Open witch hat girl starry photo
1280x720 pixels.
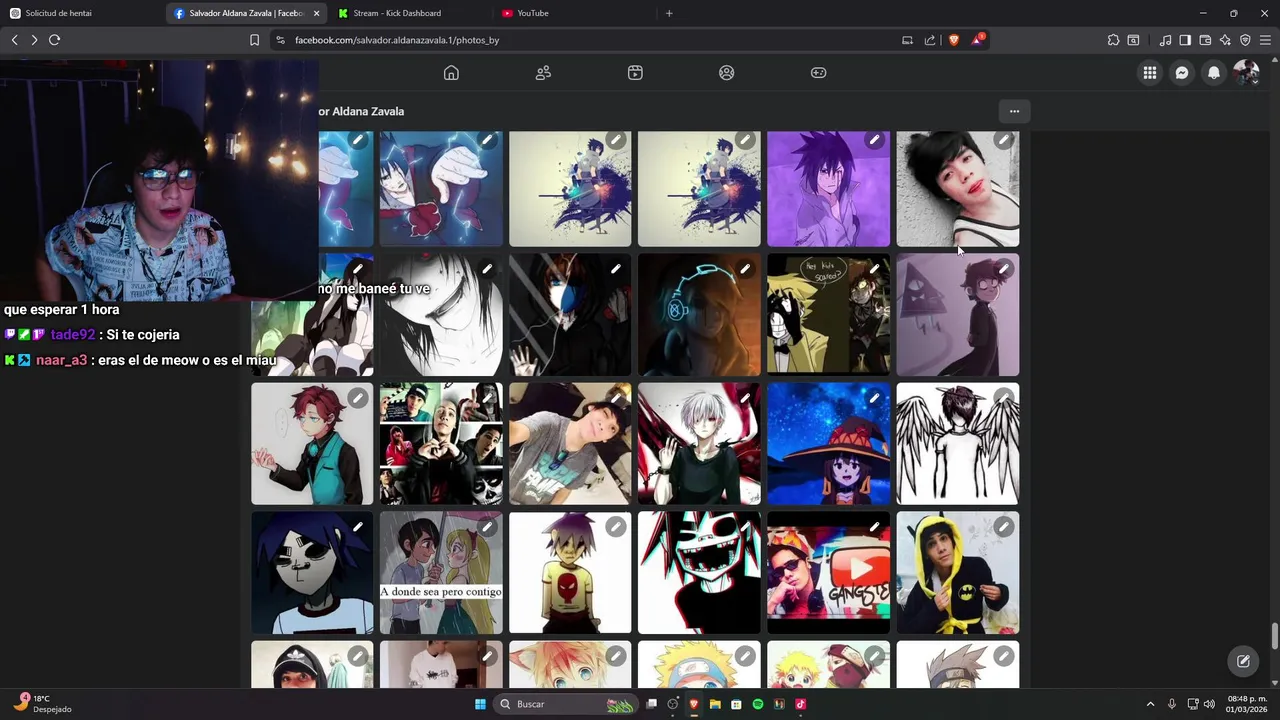828,444
